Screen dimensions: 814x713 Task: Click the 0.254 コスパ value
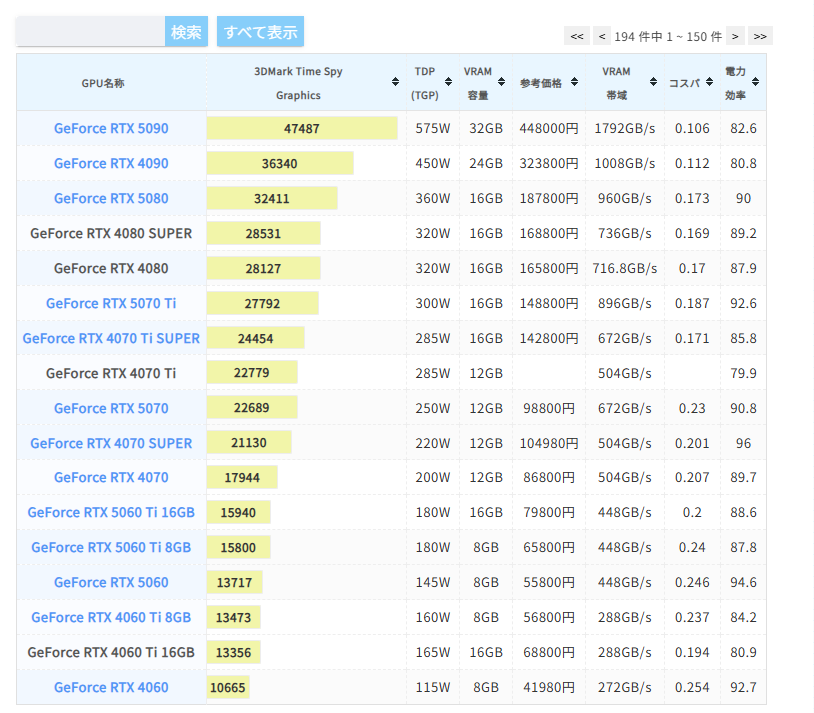tap(692, 687)
